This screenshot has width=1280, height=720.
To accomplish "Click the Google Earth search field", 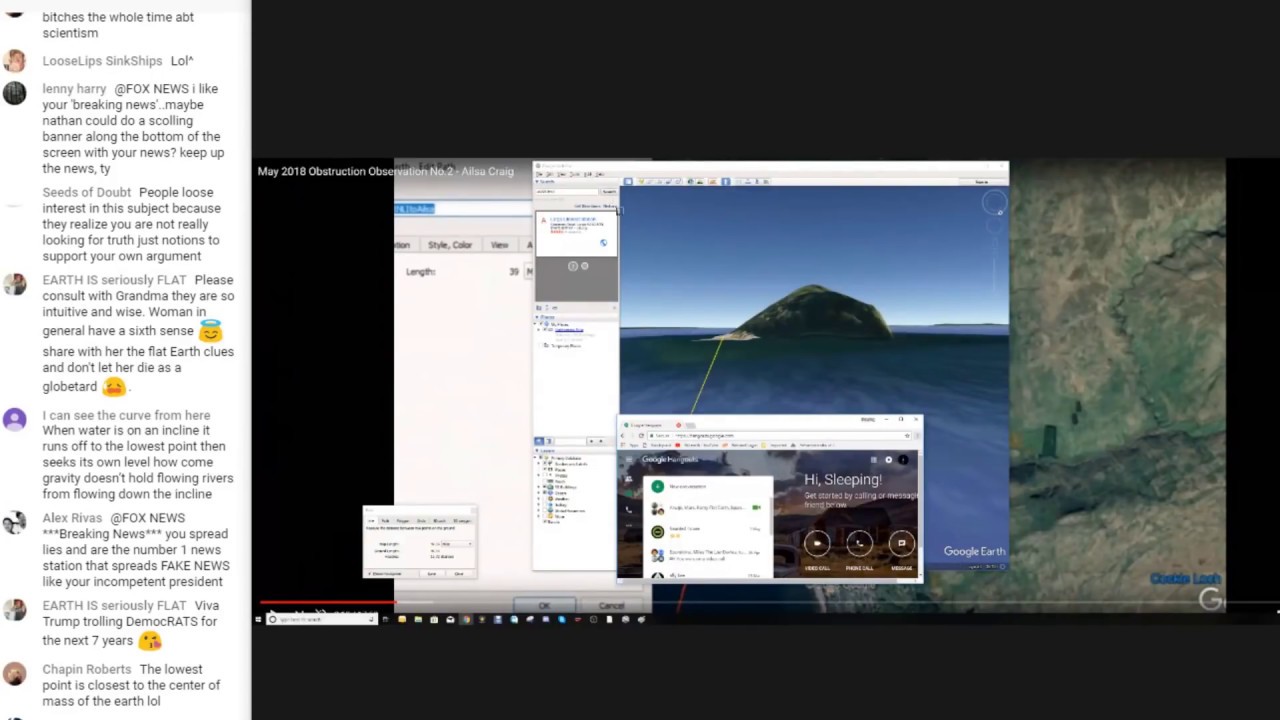I will [567, 191].
